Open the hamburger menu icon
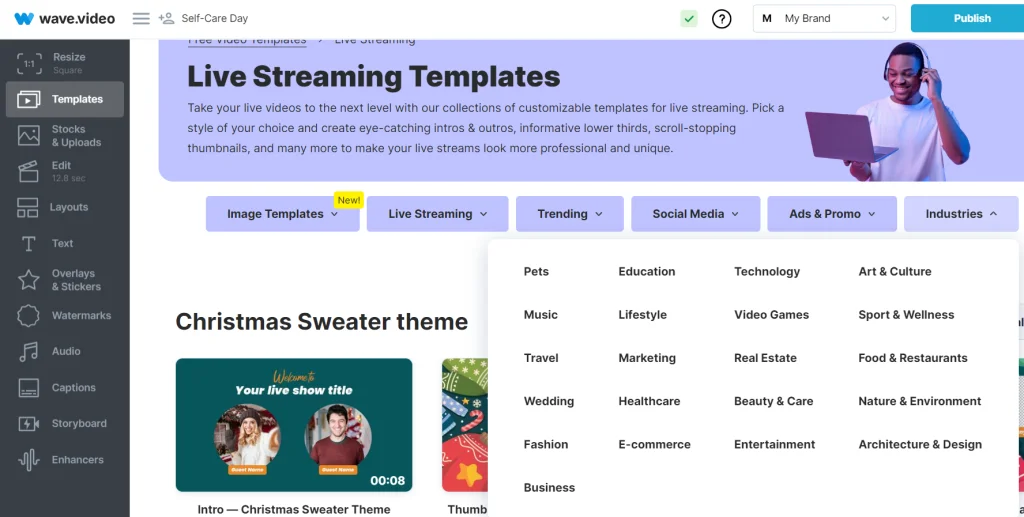 141,19
